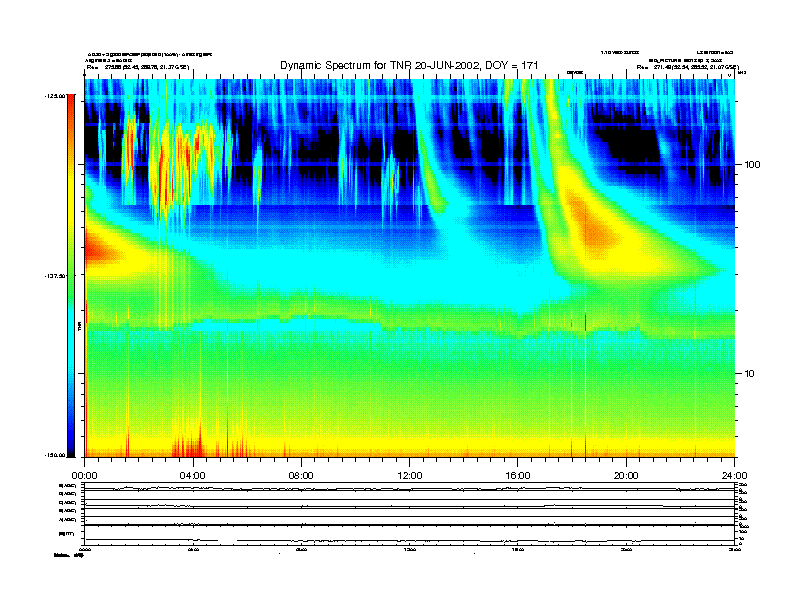Click the "-125.00" color scale label
This screenshot has height=612, width=792.
pyautogui.click(x=55, y=95)
